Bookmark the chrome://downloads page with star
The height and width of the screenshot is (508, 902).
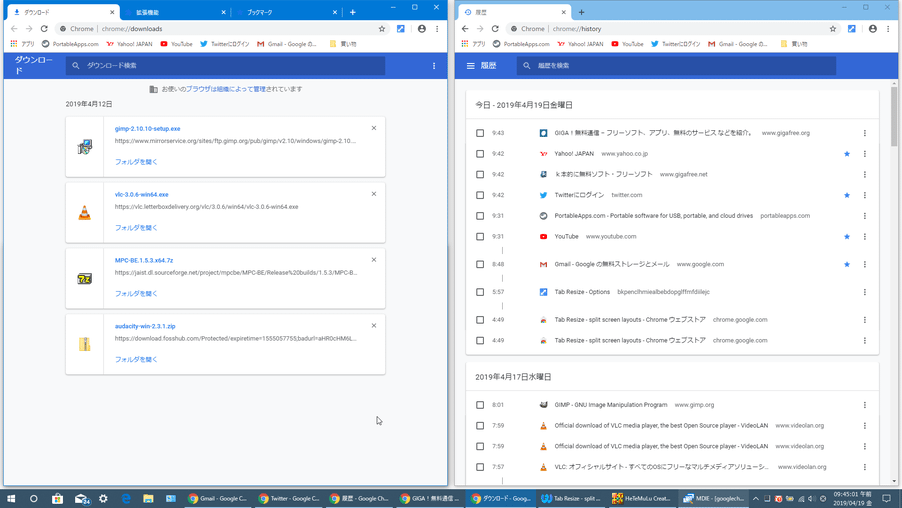381,29
